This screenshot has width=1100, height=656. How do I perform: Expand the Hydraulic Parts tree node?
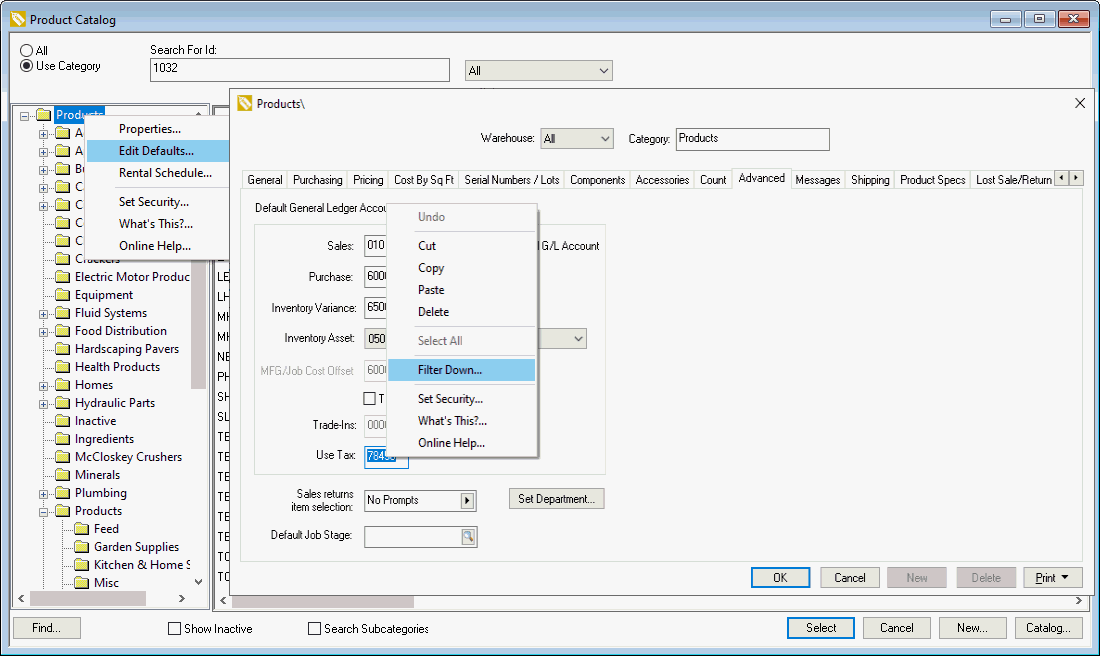44,403
